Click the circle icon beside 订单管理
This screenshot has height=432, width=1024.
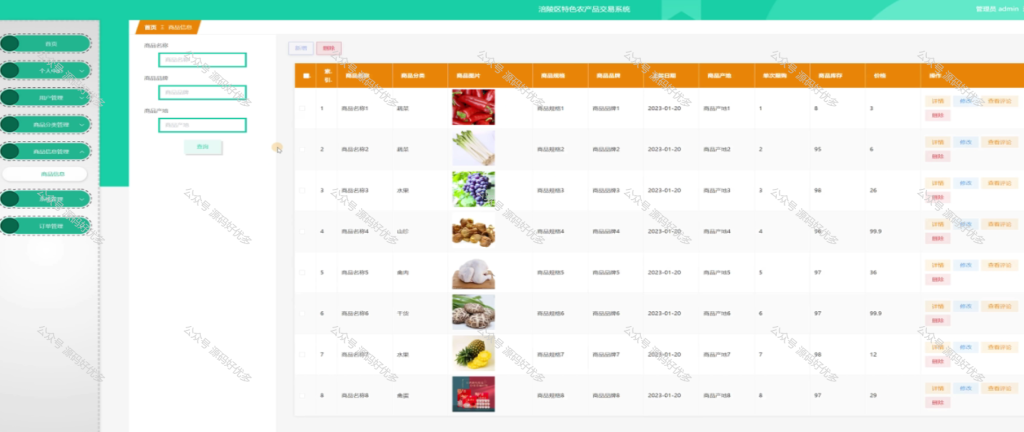(x=10, y=226)
